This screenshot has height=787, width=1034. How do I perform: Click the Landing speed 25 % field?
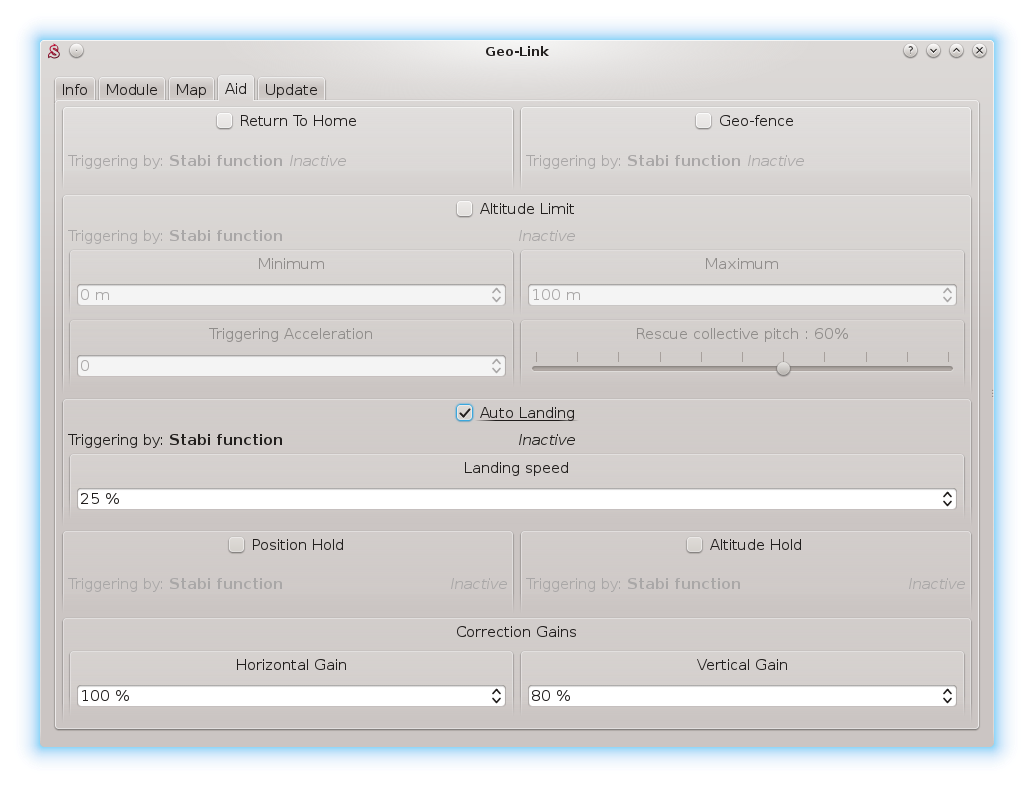point(500,499)
